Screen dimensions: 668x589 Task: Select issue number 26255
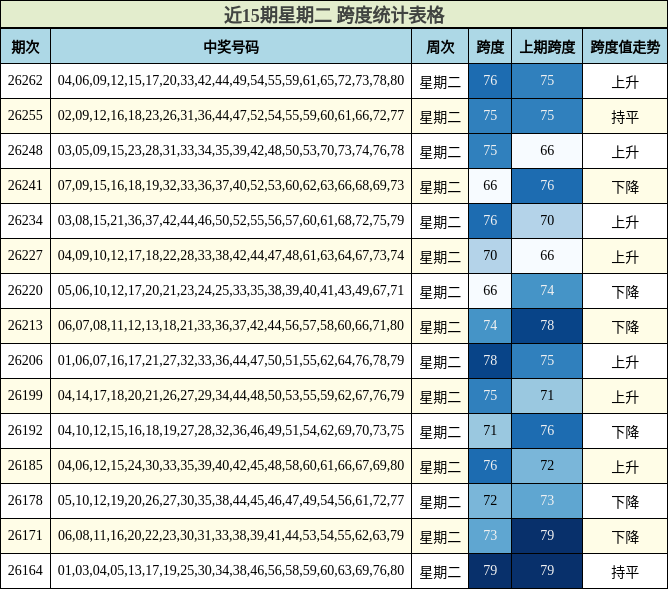click(25, 115)
